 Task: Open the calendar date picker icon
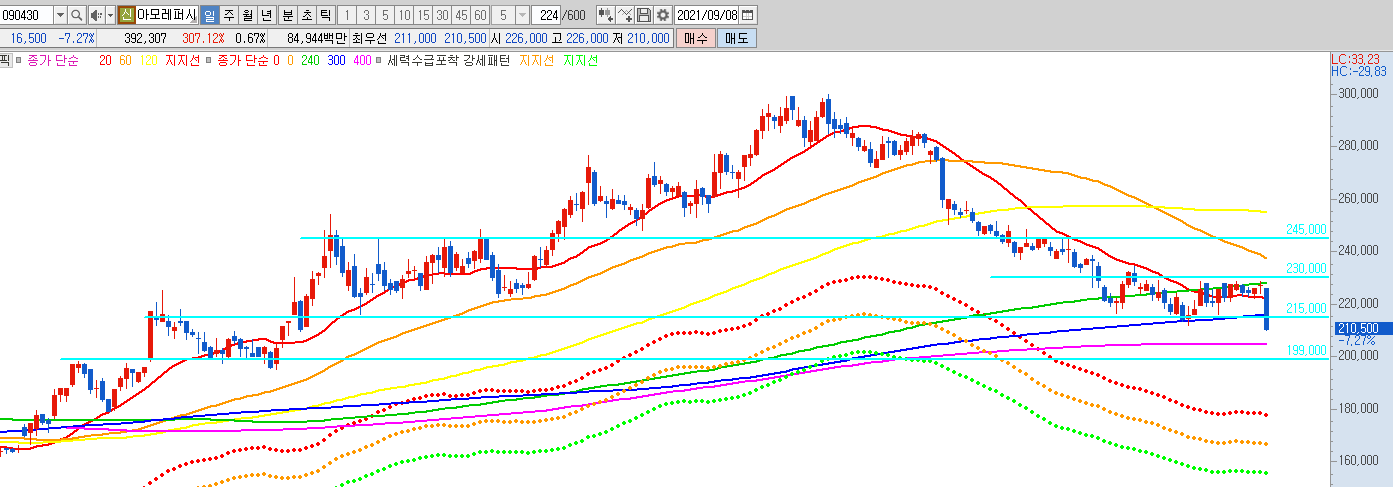click(748, 15)
